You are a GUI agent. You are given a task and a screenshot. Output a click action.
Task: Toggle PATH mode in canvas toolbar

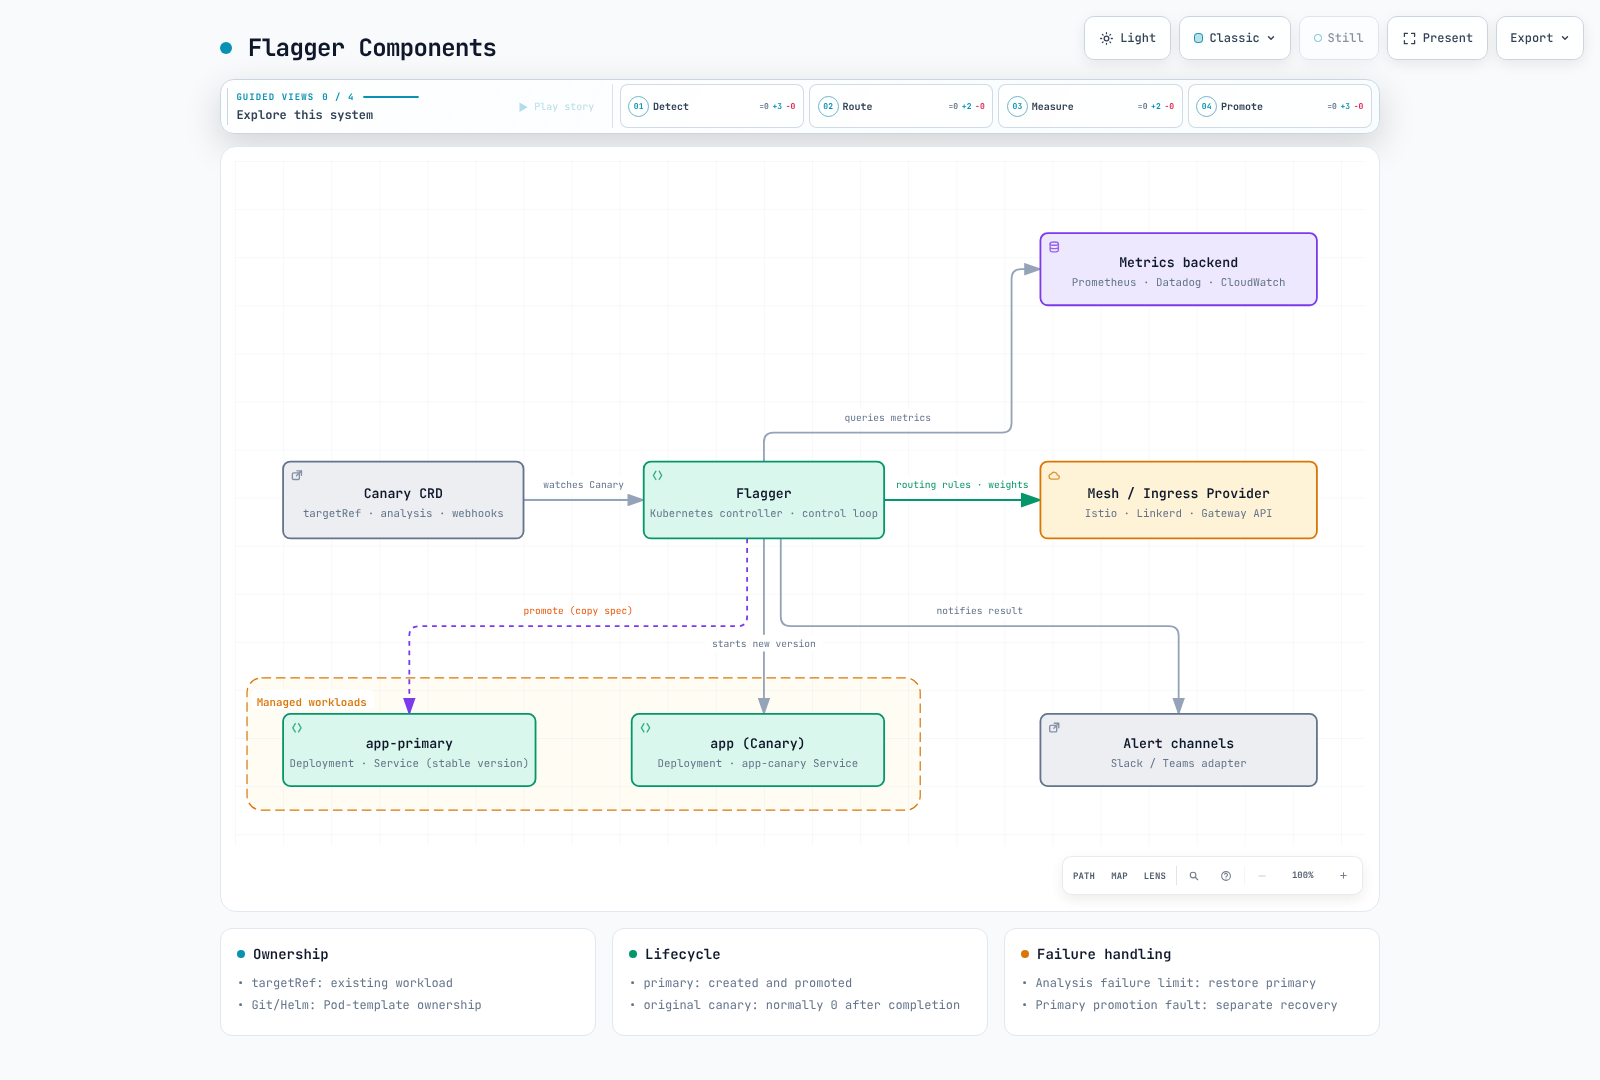pos(1084,876)
